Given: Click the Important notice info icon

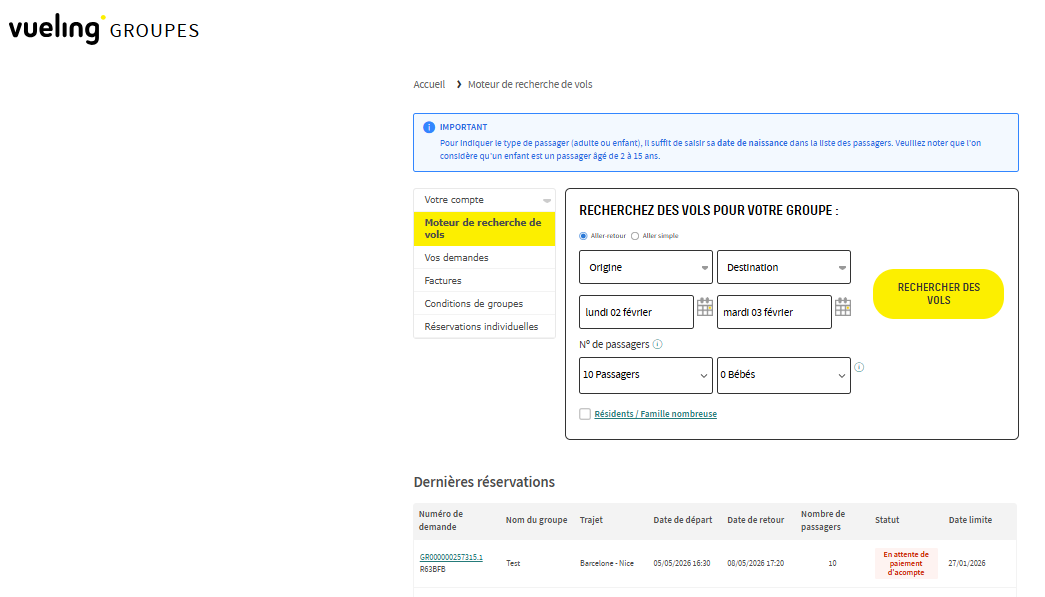Looking at the screenshot, I should 429,128.
